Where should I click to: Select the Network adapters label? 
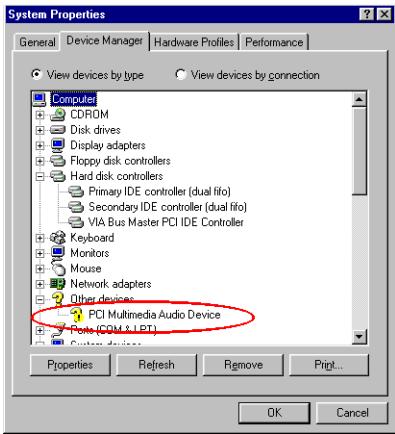(x=111, y=284)
